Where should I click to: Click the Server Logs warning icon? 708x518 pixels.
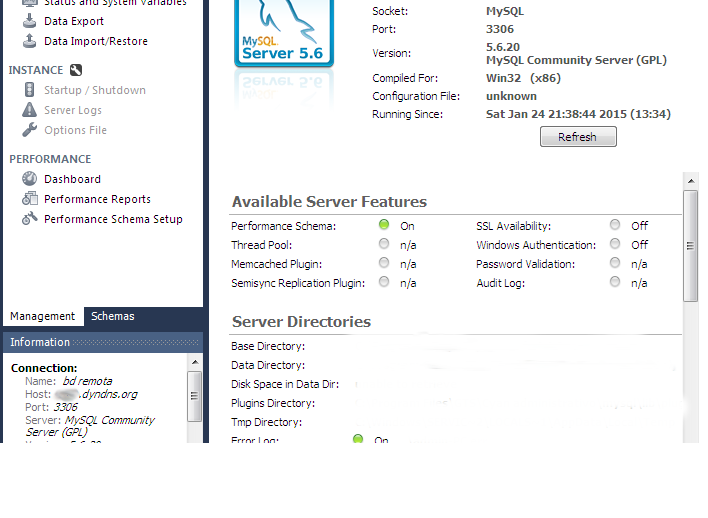tap(29, 110)
